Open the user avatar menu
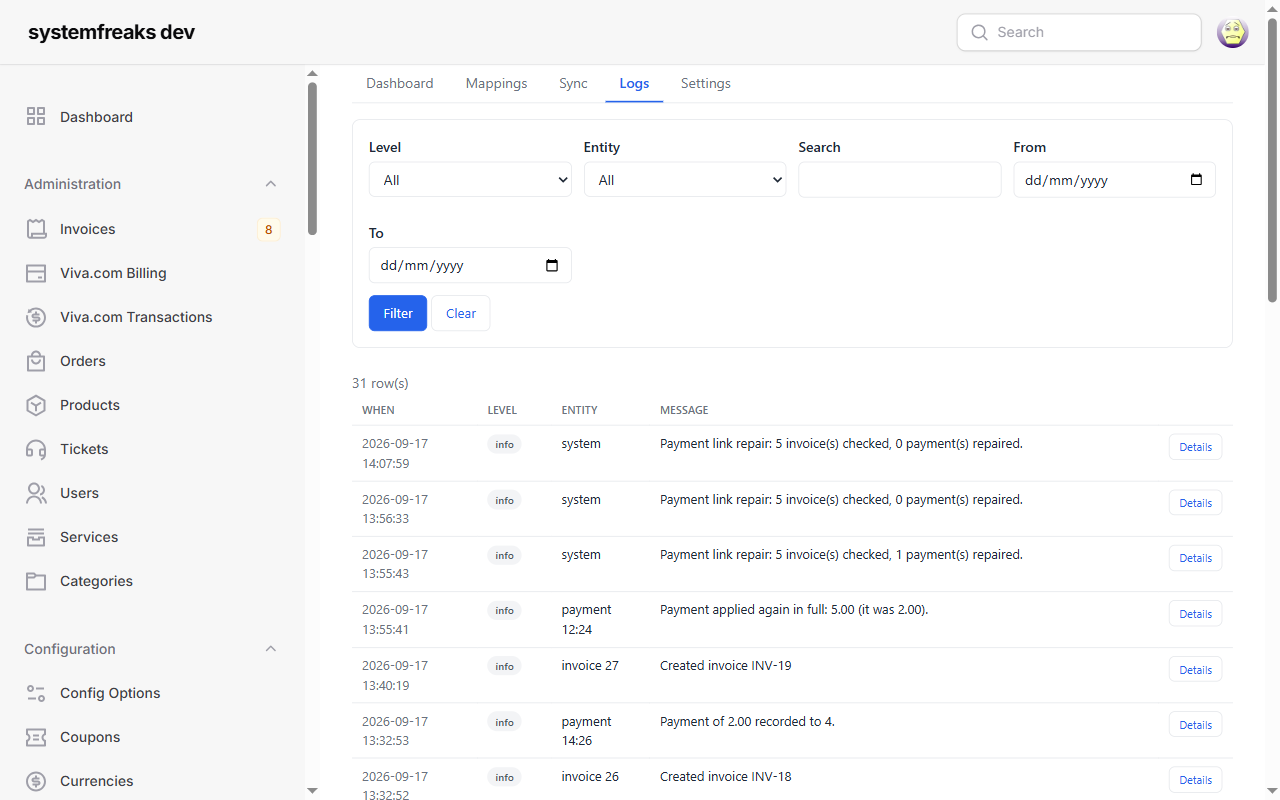Image resolution: width=1280 pixels, height=800 pixels. [1232, 32]
